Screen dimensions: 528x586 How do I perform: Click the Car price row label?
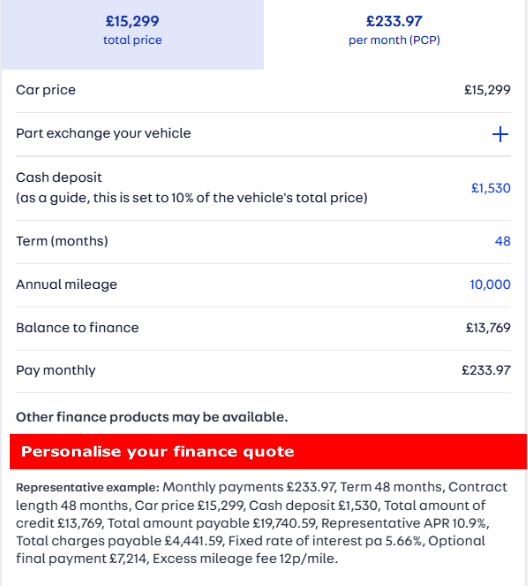[46, 90]
